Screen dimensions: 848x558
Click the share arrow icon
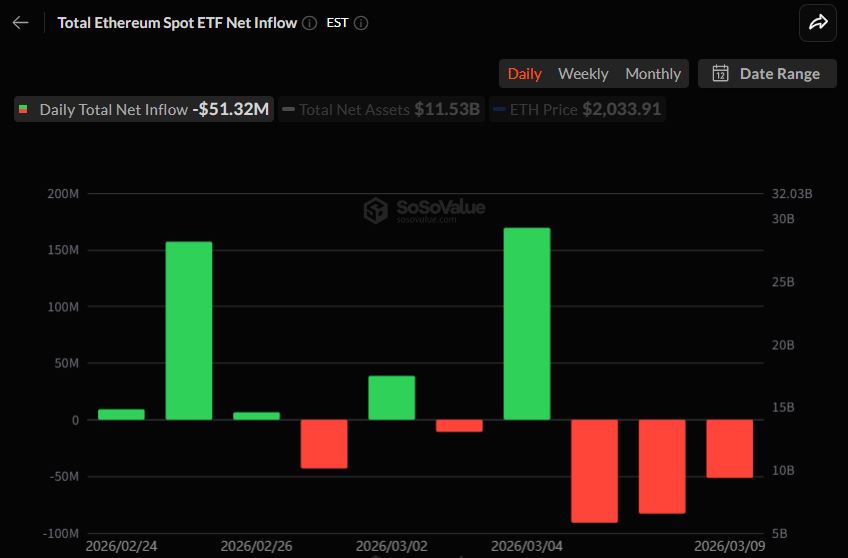(x=817, y=23)
